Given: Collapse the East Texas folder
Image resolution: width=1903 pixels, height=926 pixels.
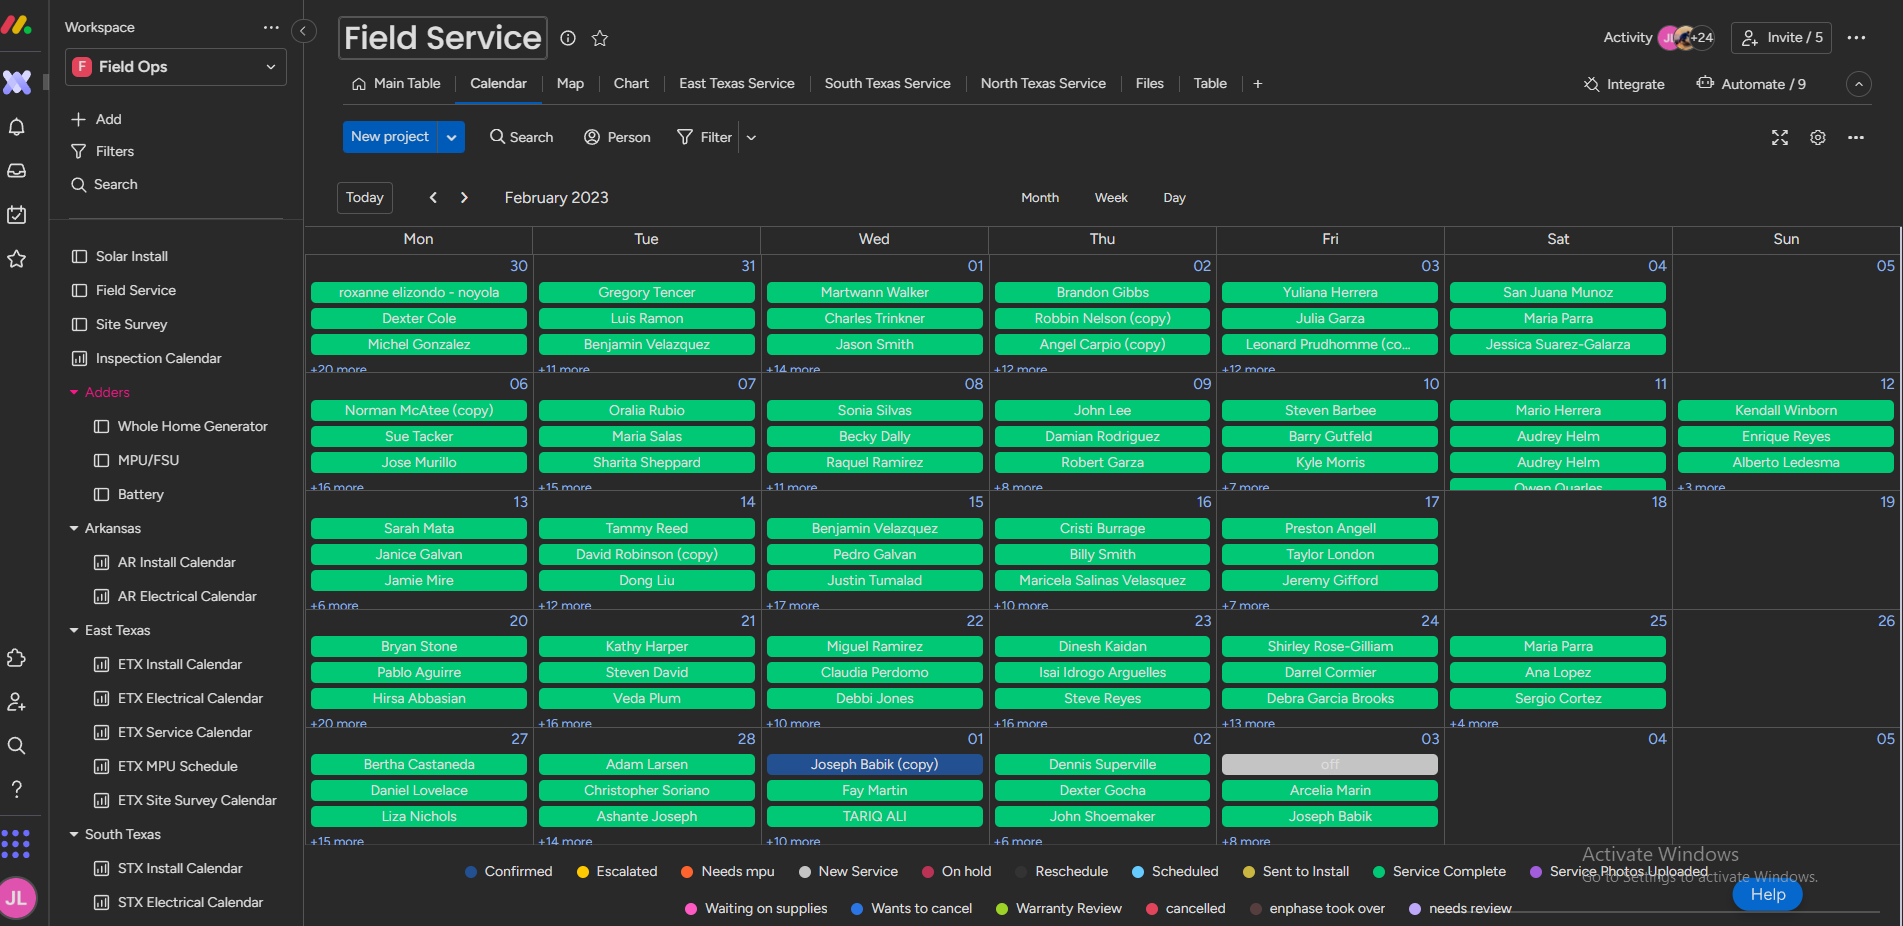Looking at the screenshot, I should point(74,630).
